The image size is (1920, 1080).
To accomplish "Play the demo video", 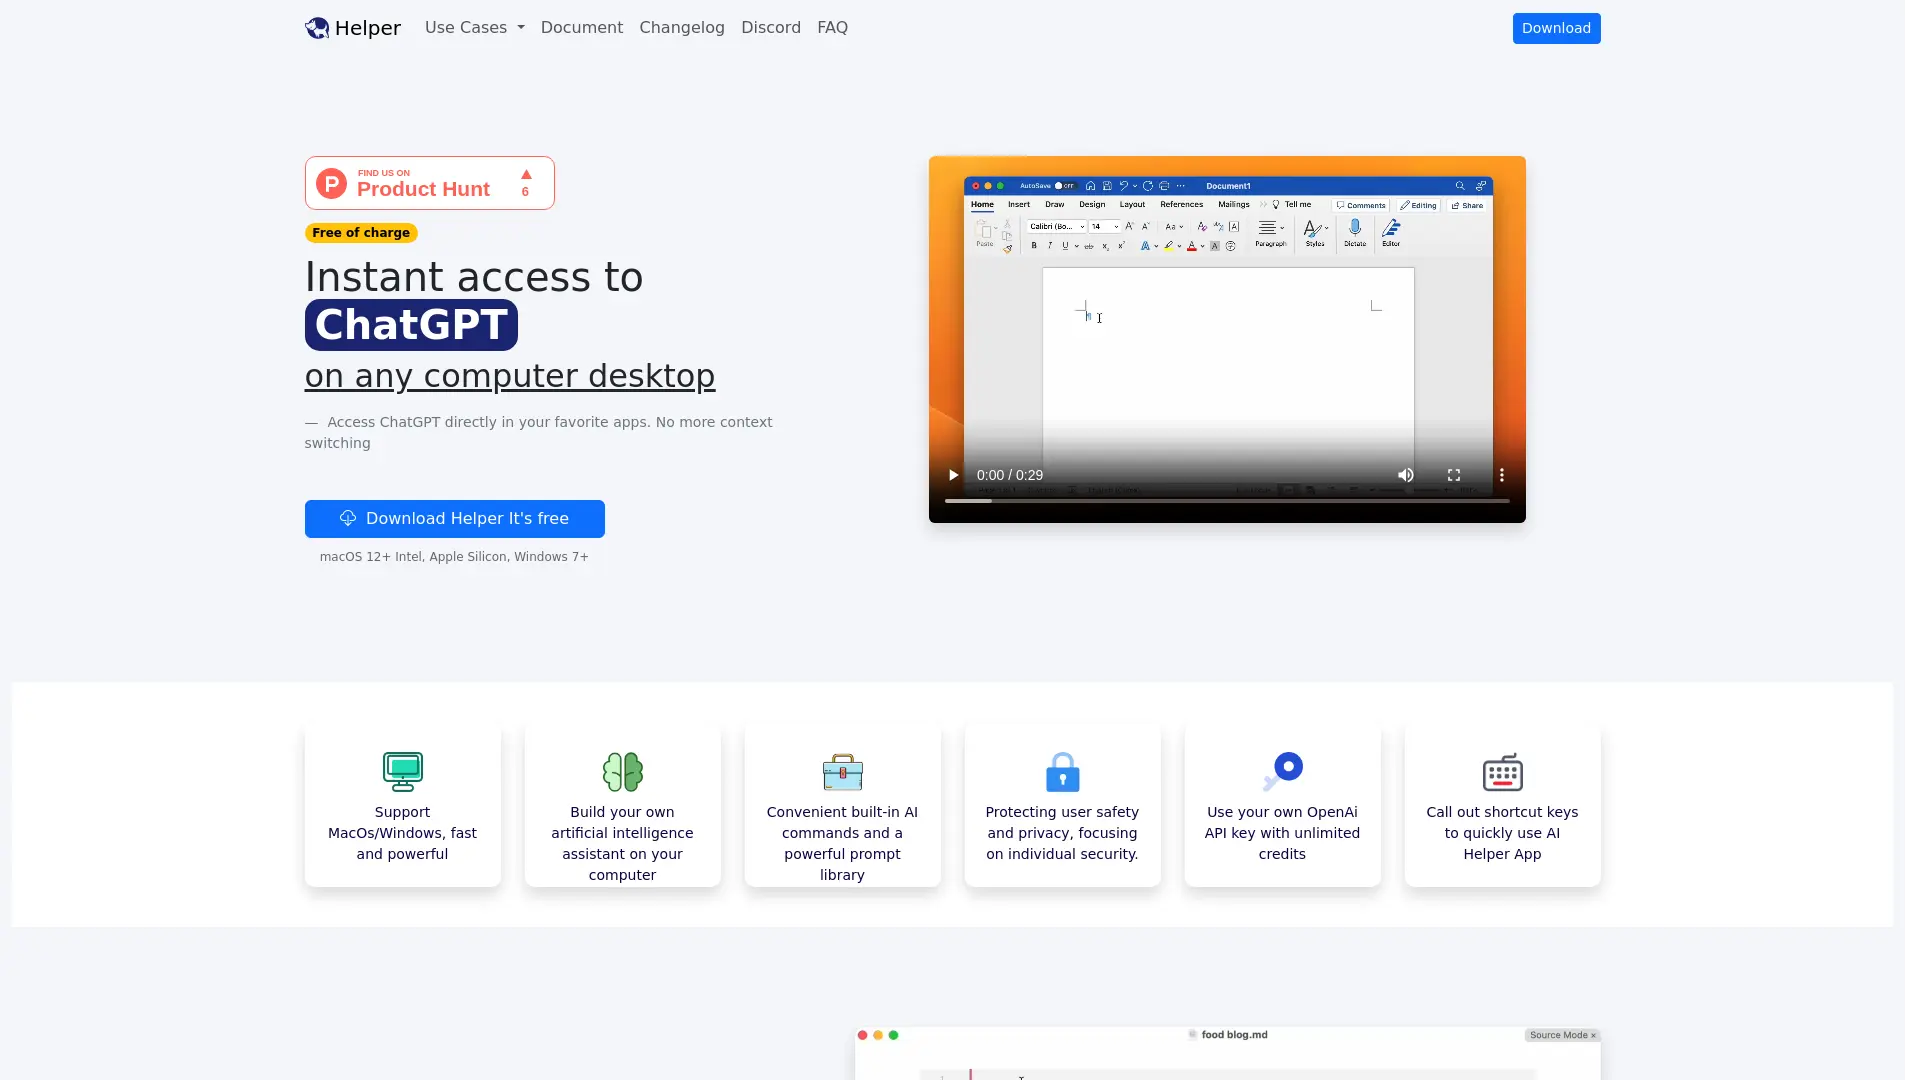I will 953,475.
